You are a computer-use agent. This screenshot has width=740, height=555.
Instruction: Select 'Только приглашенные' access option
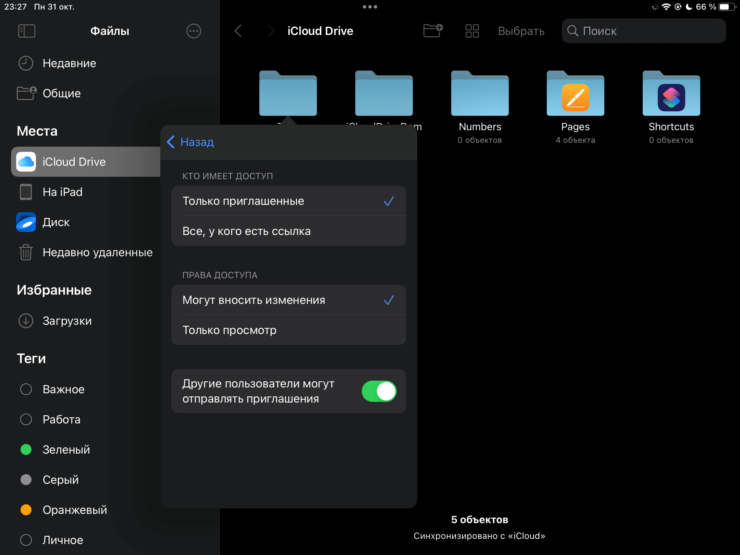pos(288,201)
